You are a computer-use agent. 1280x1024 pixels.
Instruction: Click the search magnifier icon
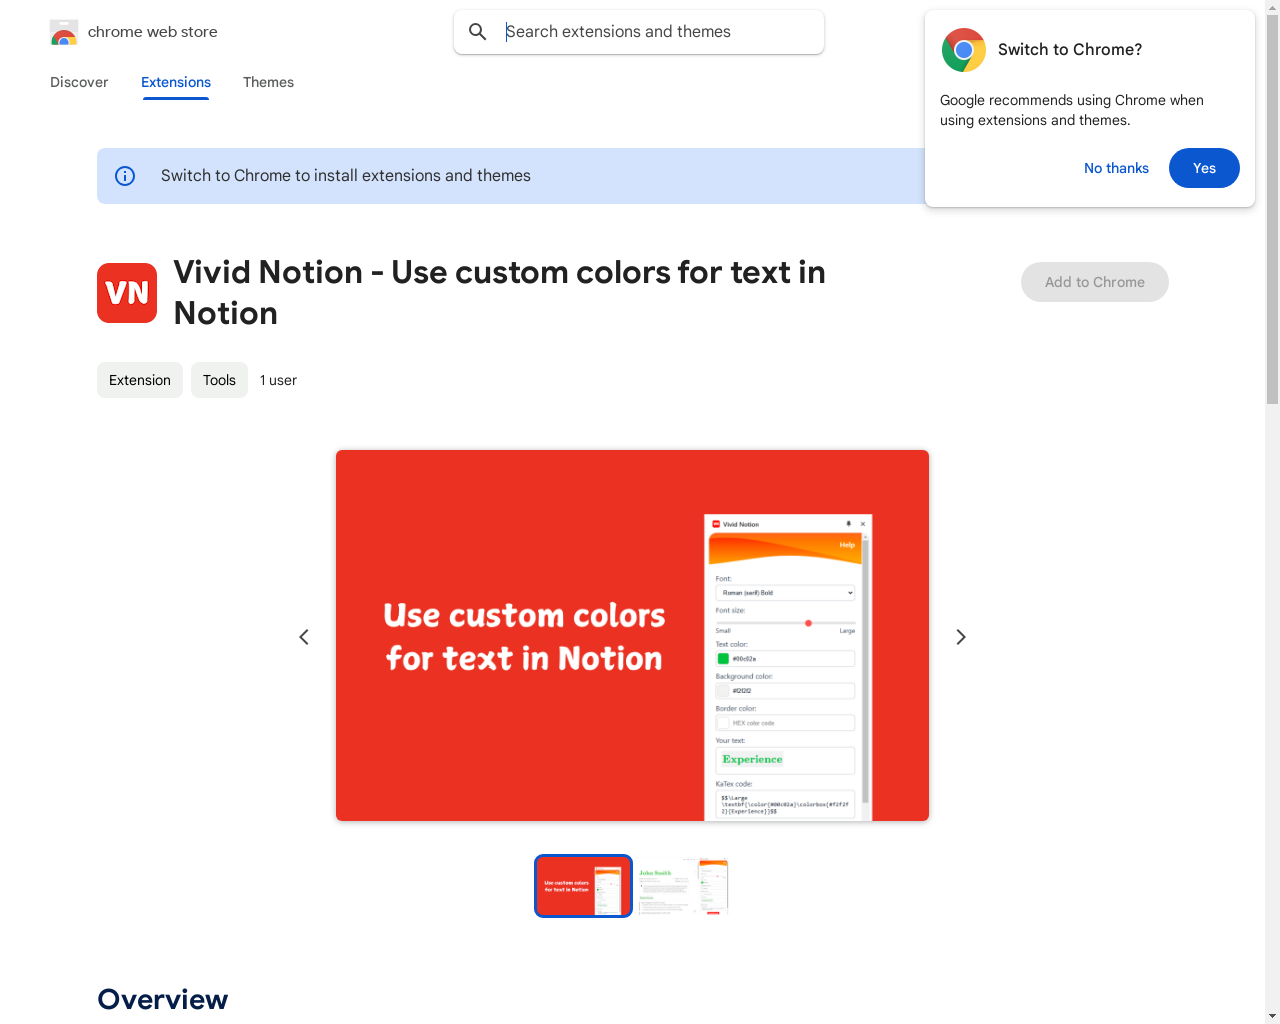(478, 32)
